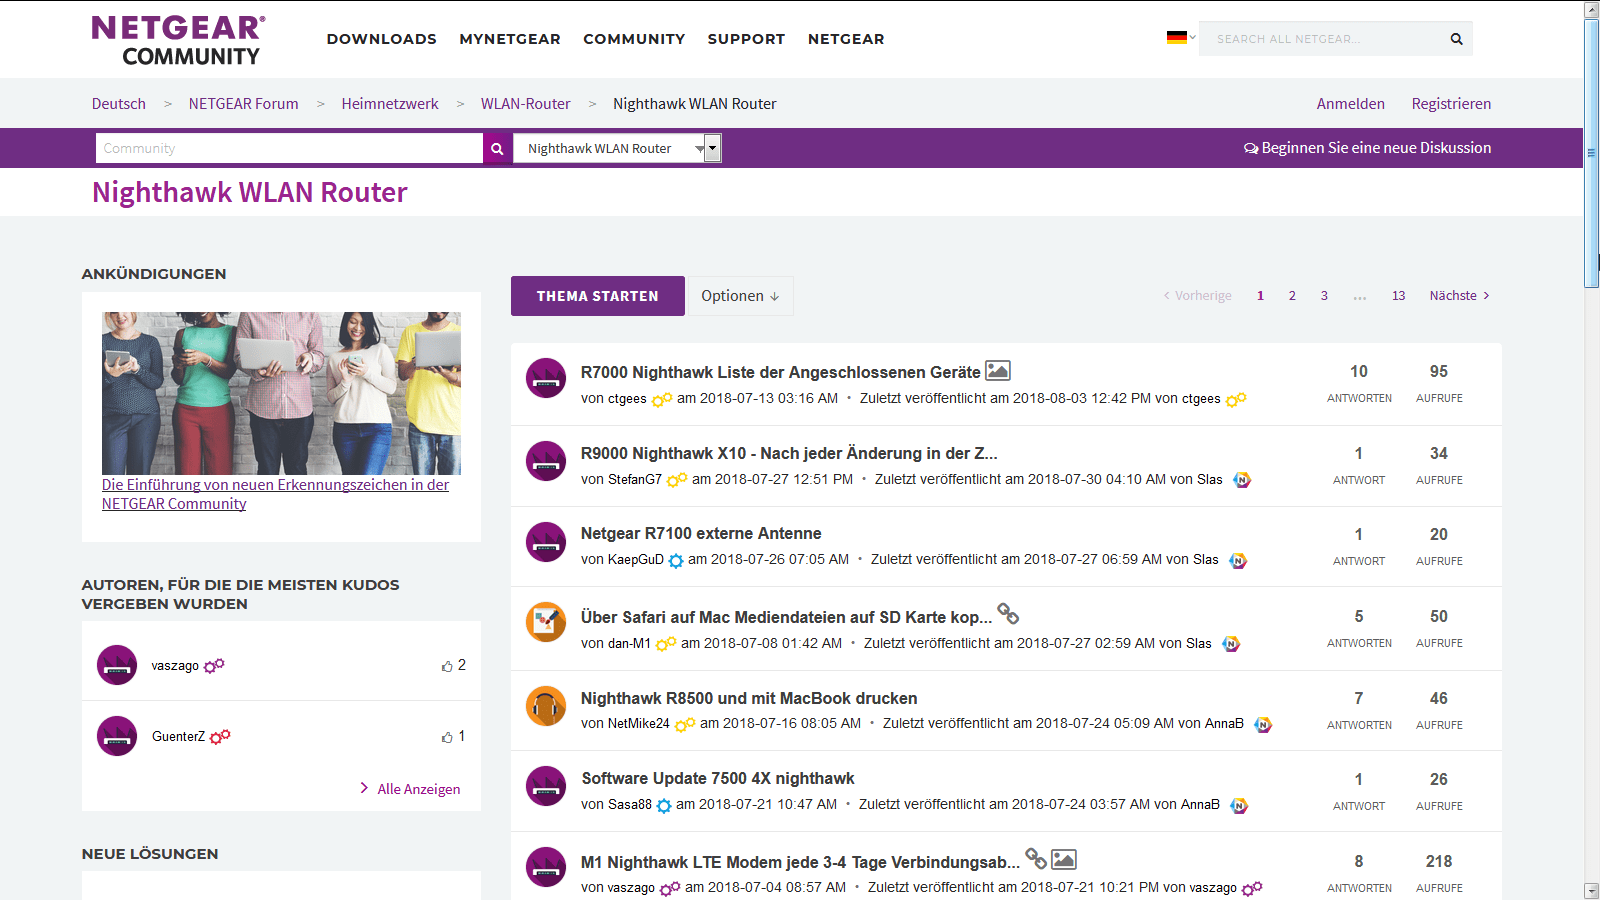Click the NETGEAR Community logo

(178, 40)
